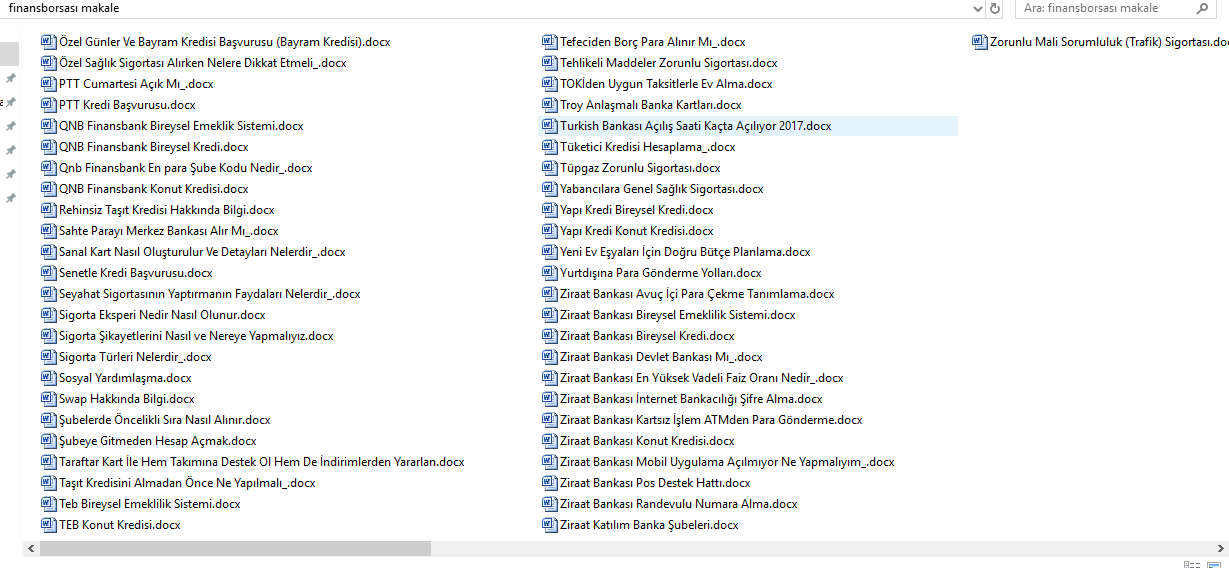
Task: Select the Sosyal Yardımlaşma.docx file icon
Action: 49,378
